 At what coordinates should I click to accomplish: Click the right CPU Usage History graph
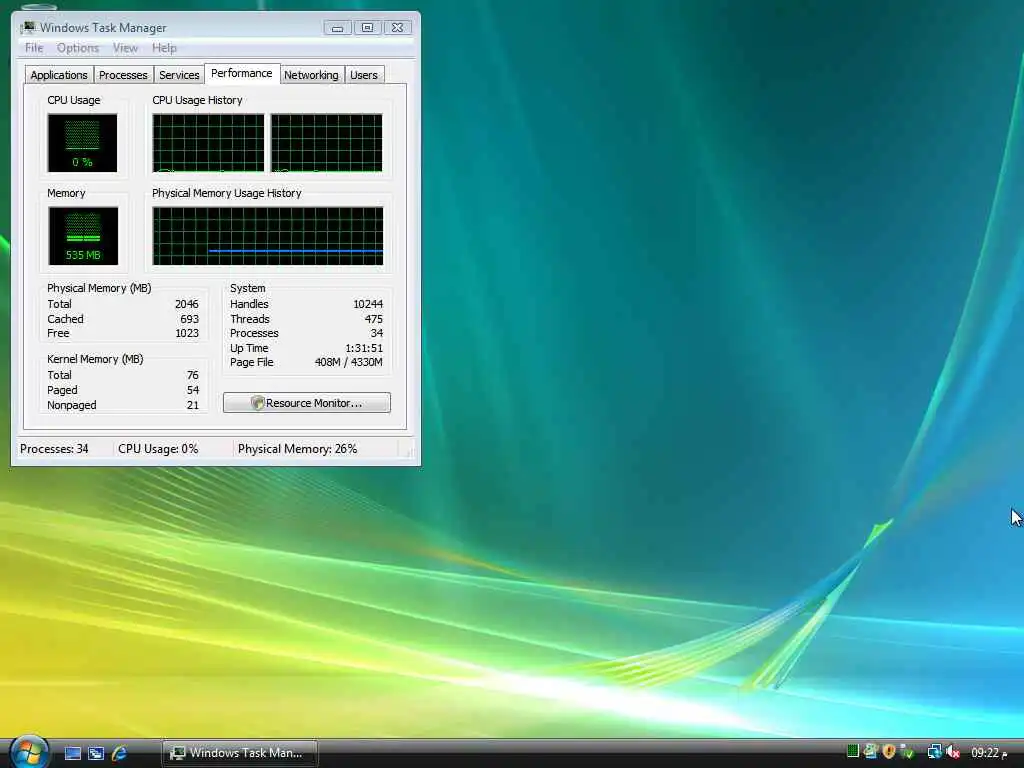click(327, 143)
